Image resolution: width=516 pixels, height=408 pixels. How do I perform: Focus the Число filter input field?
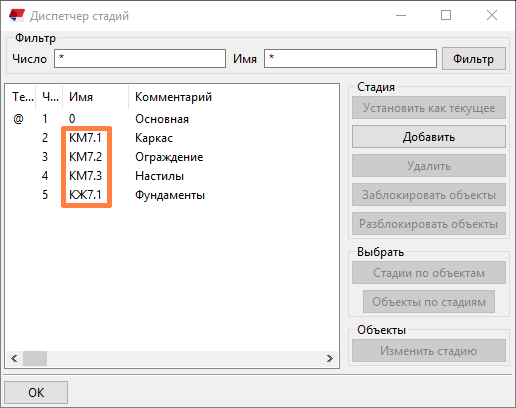pos(140,59)
